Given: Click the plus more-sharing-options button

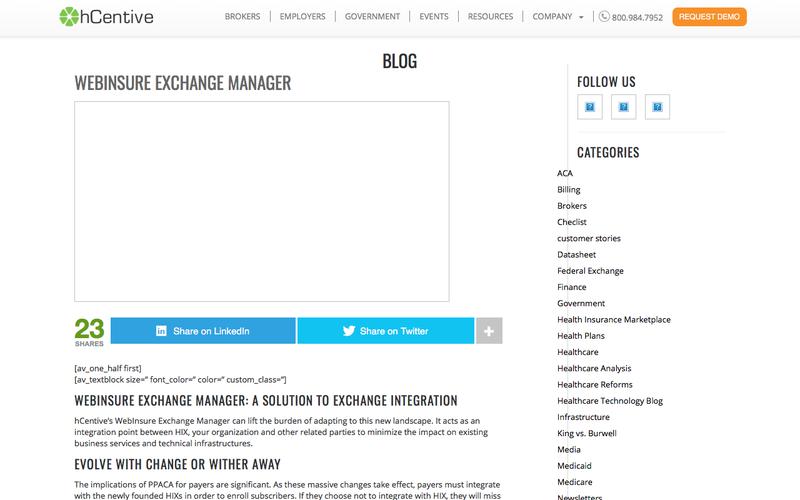Looking at the screenshot, I should [x=489, y=331].
